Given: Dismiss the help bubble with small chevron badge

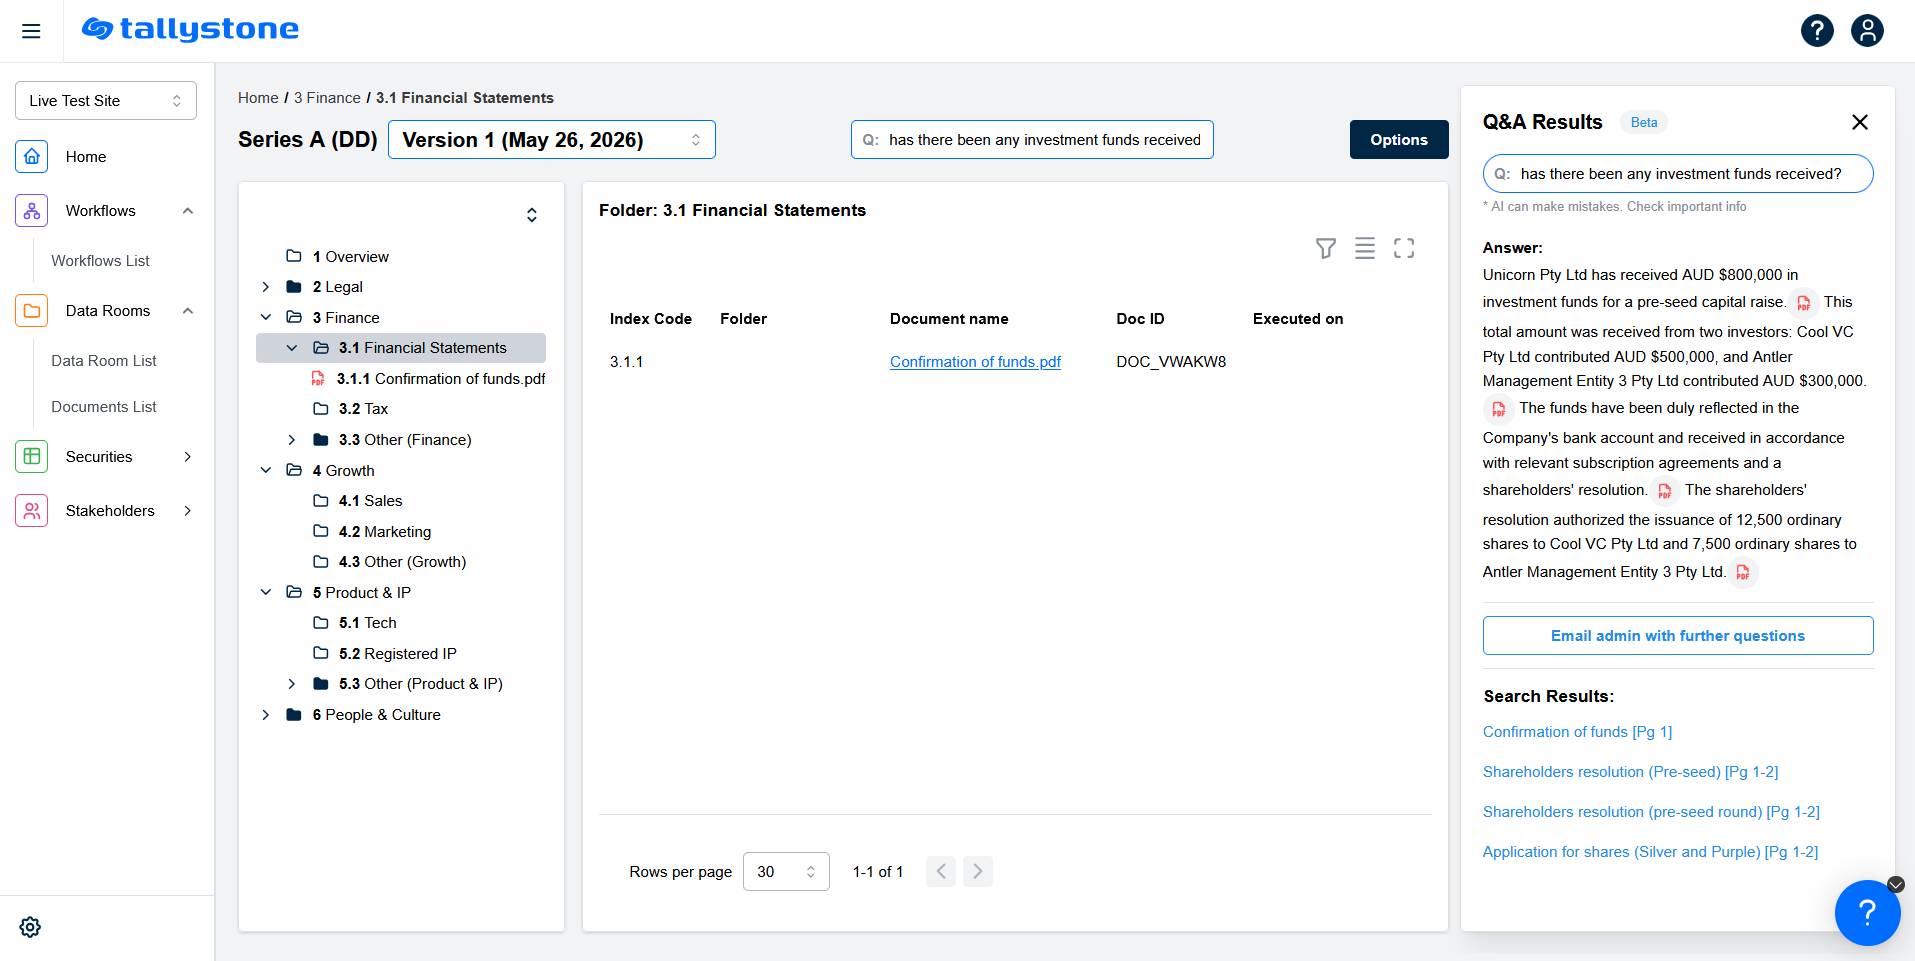Looking at the screenshot, I should (1896, 884).
